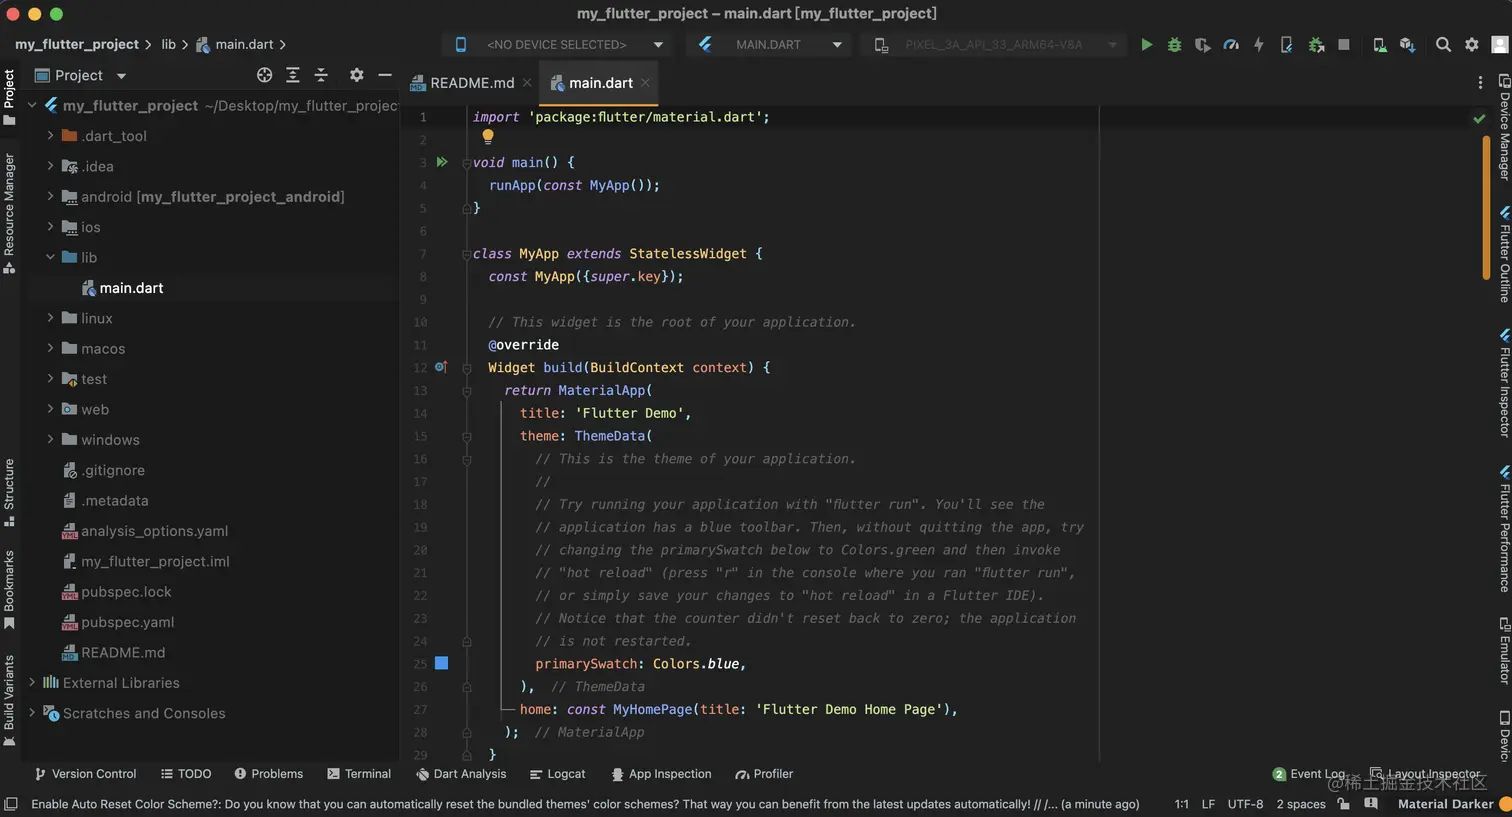Switch to the README.md editor tab

[x=471, y=83]
